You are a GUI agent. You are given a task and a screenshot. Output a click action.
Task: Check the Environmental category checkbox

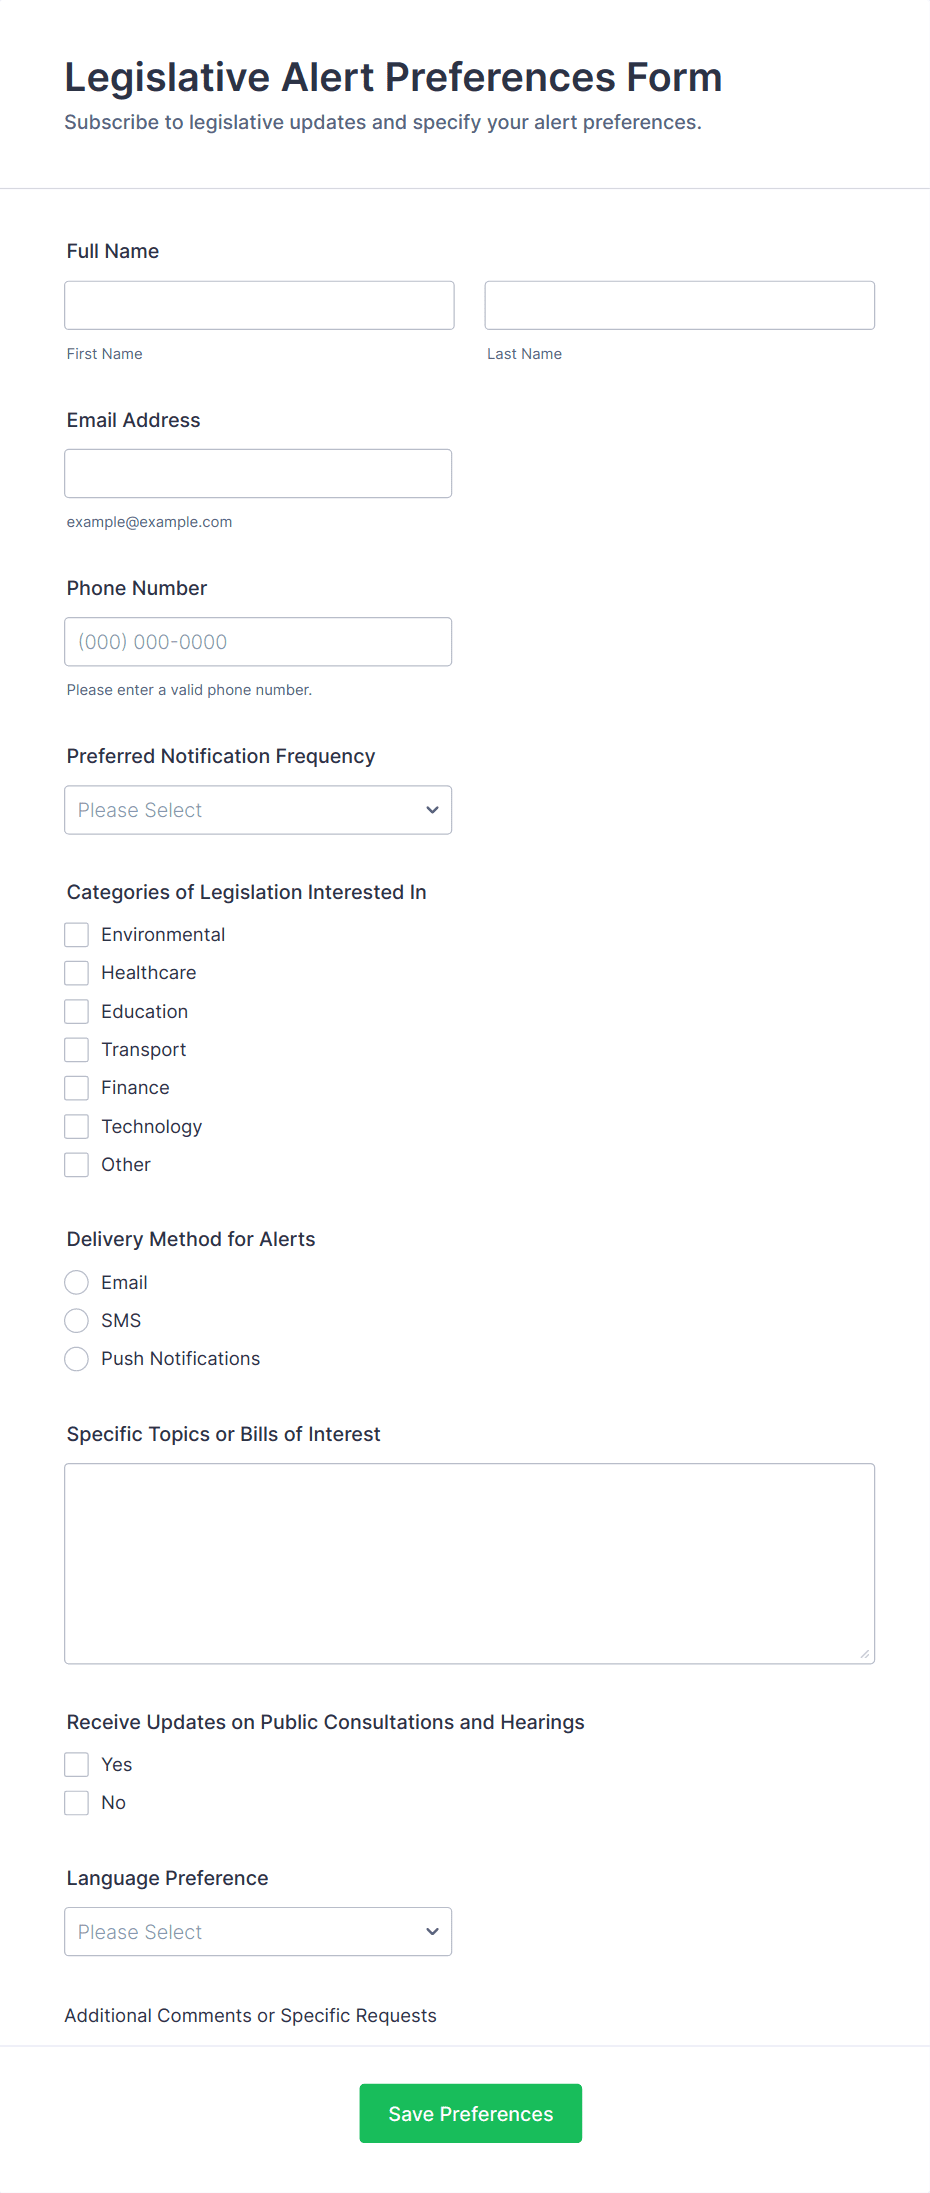tap(77, 935)
